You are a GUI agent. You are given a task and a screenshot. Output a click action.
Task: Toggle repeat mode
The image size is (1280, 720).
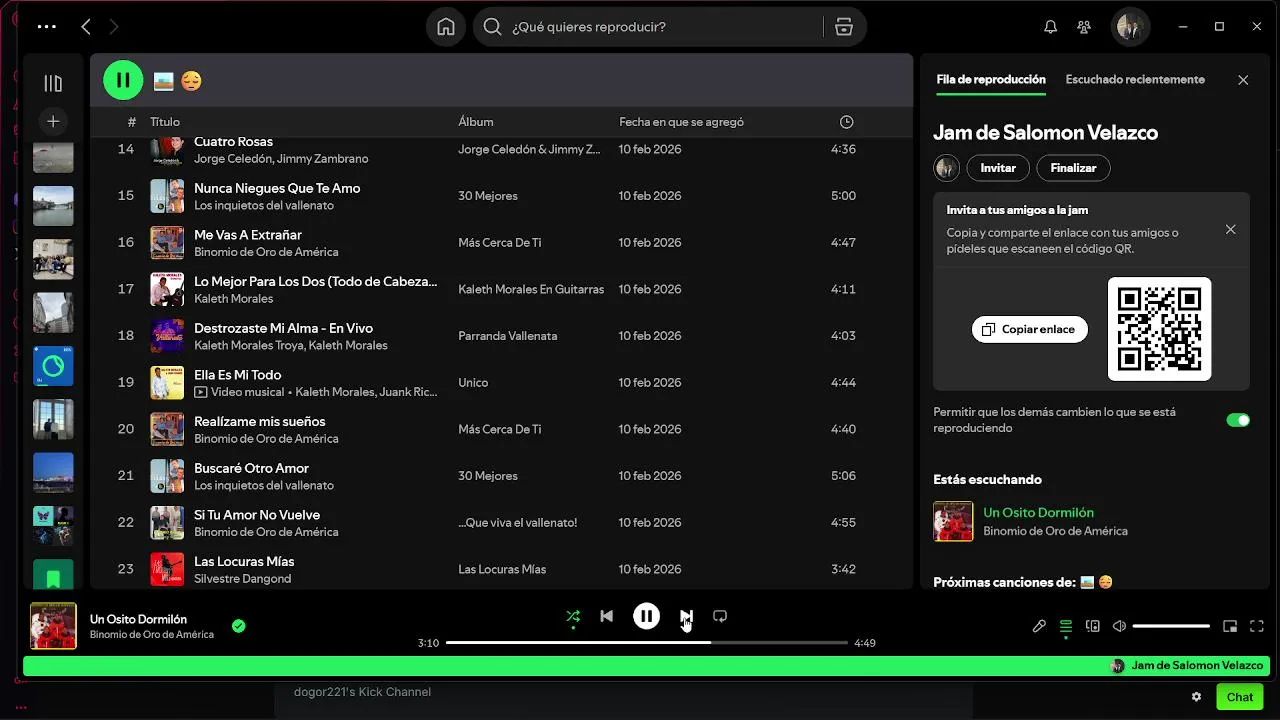(720, 616)
